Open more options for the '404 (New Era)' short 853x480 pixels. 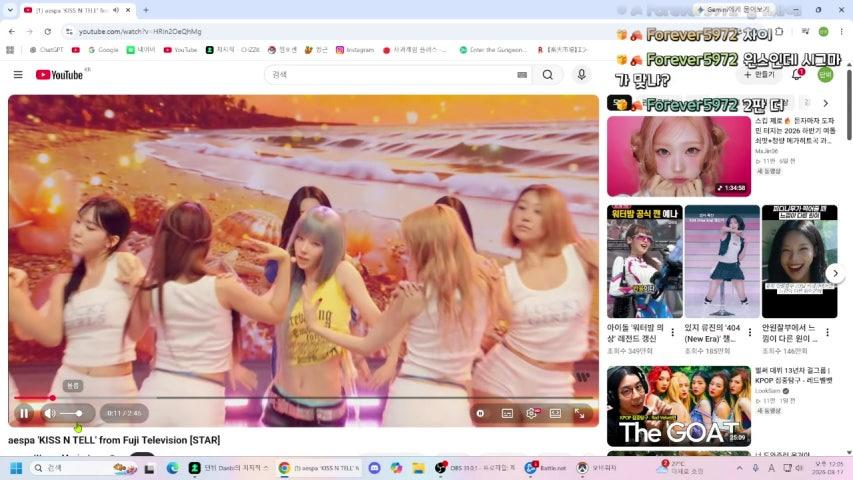click(750, 333)
